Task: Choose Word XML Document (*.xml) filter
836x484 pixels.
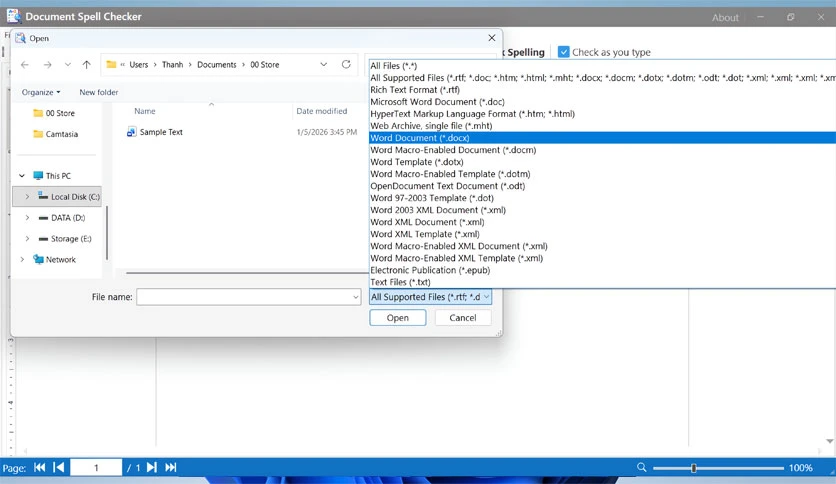Action: [602, 222]
